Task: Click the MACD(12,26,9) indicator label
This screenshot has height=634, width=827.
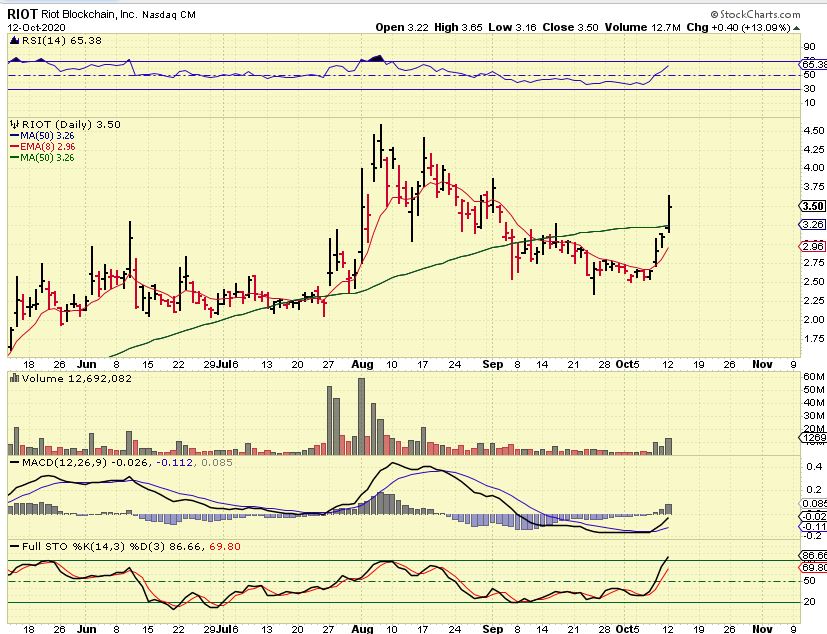Action: tap(60, 463)
